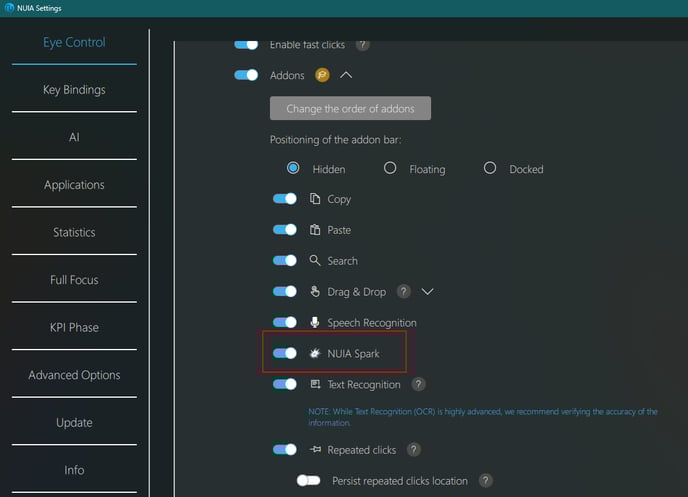Switch off the NUIA Spark toggle
The height and width of the screenshot is (497, 688).
[x=285, y=353]
